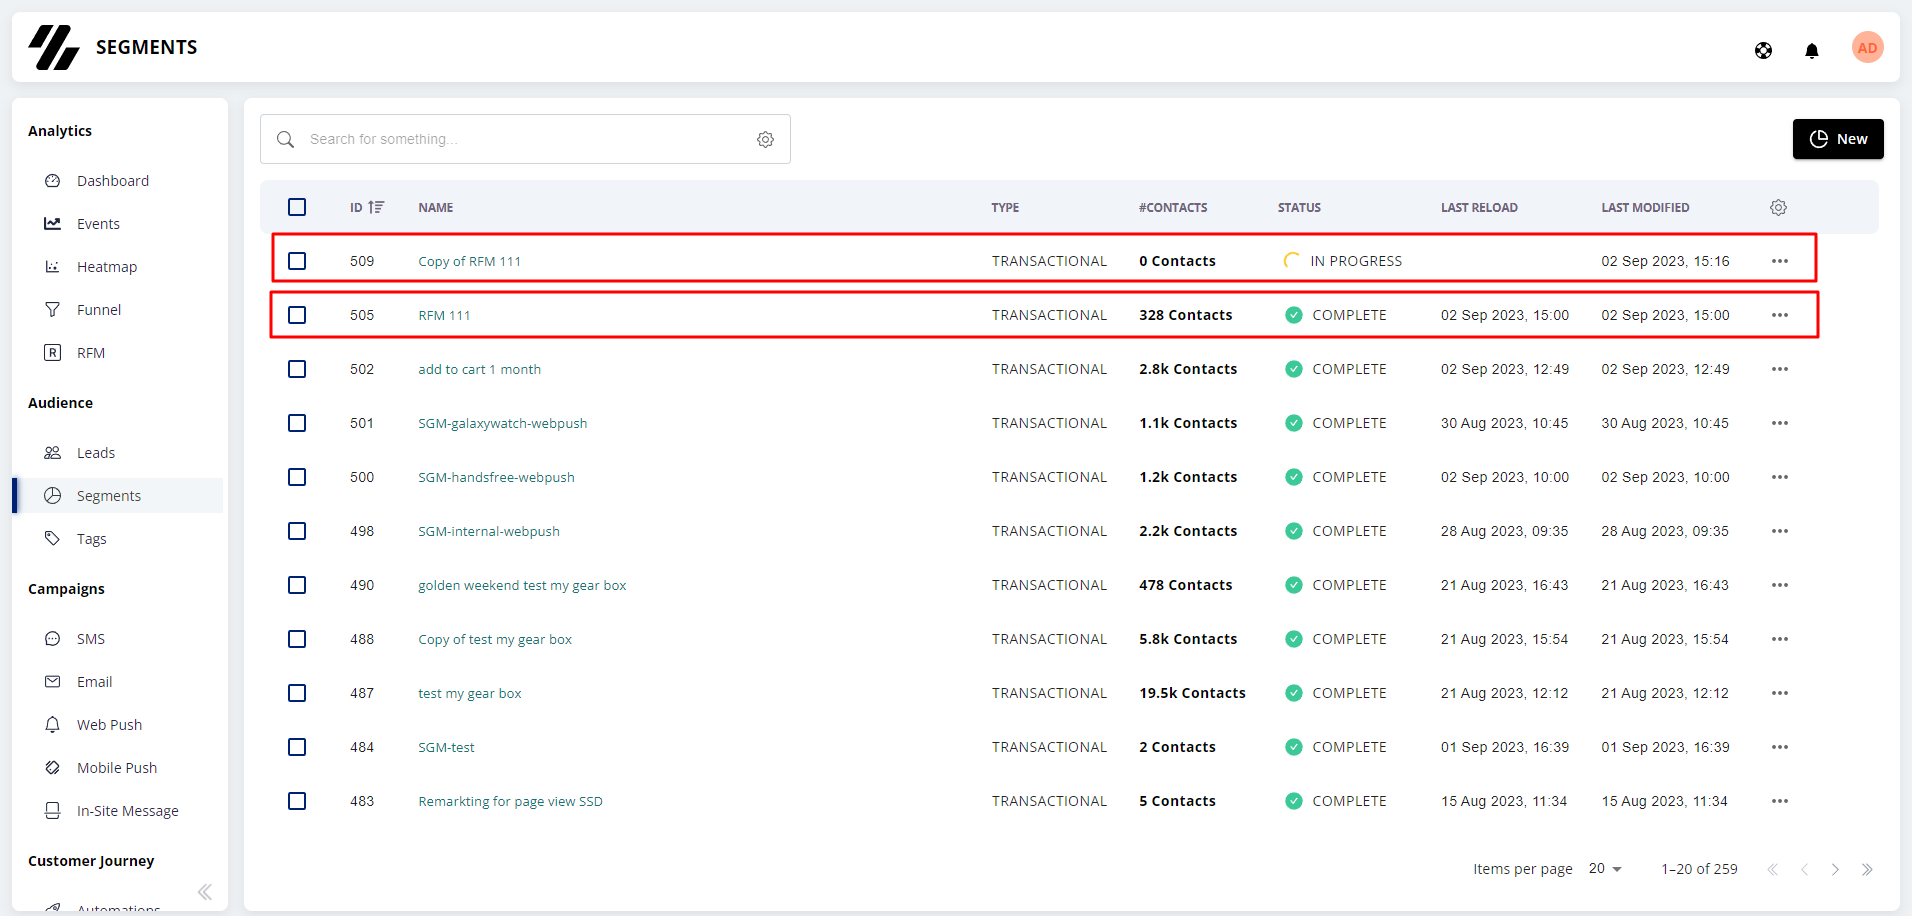The image size is (1912, 916).
Task: Open the SGM-galaxywatch-webpush segment
Action: (x=502, y=423)
